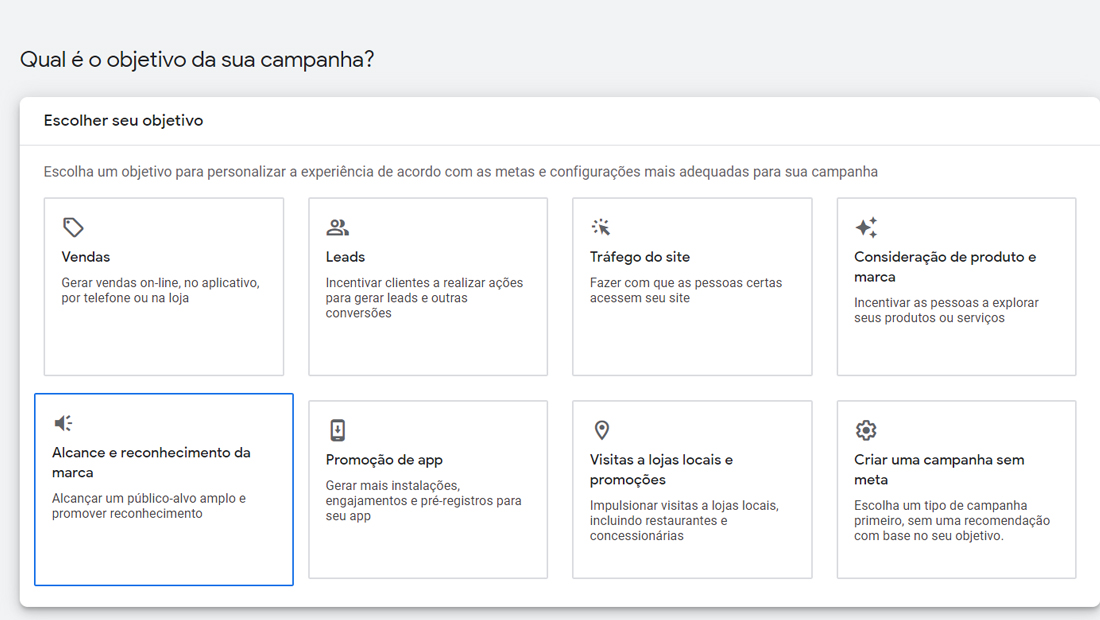Viewport: 1100px width, 620px height.
Task: Choose the Leads objective title
Action: [345, 257]
